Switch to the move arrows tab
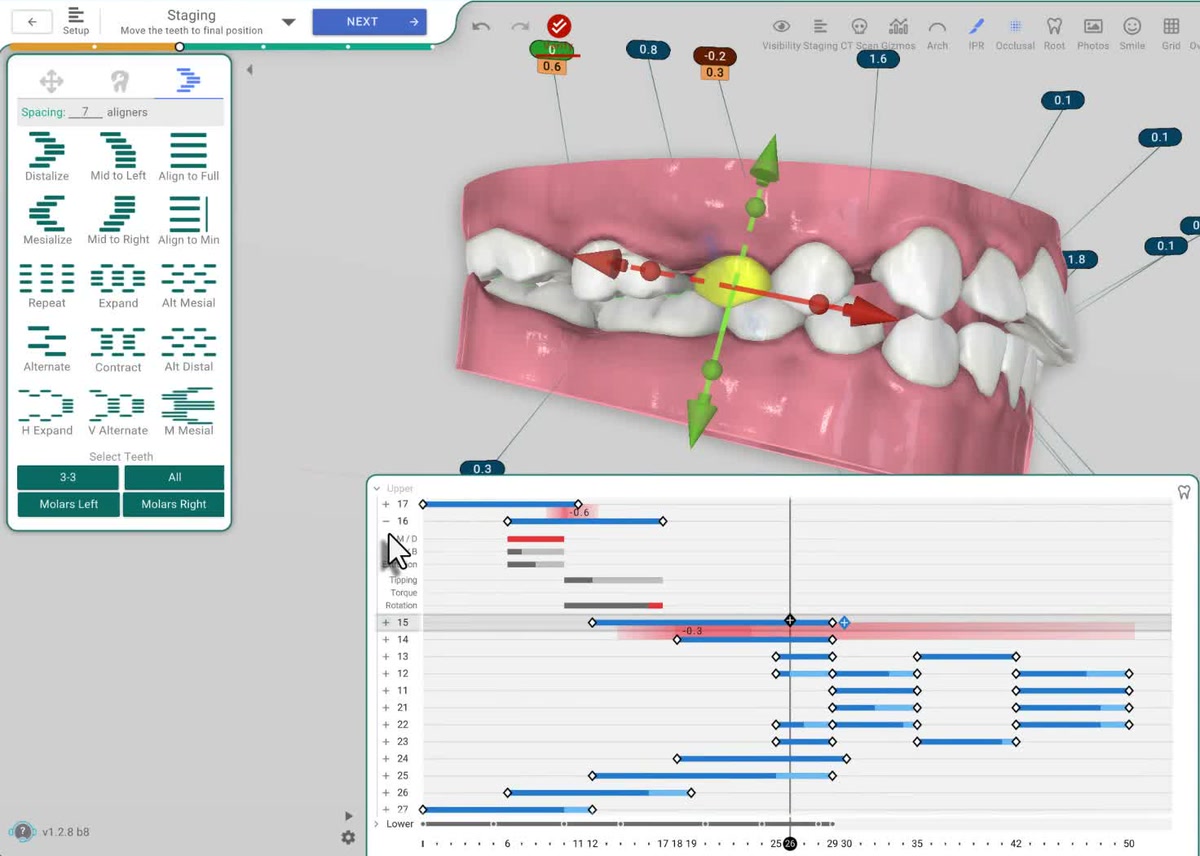Viewport: 1200px width, 856px height. pos(51,82)
